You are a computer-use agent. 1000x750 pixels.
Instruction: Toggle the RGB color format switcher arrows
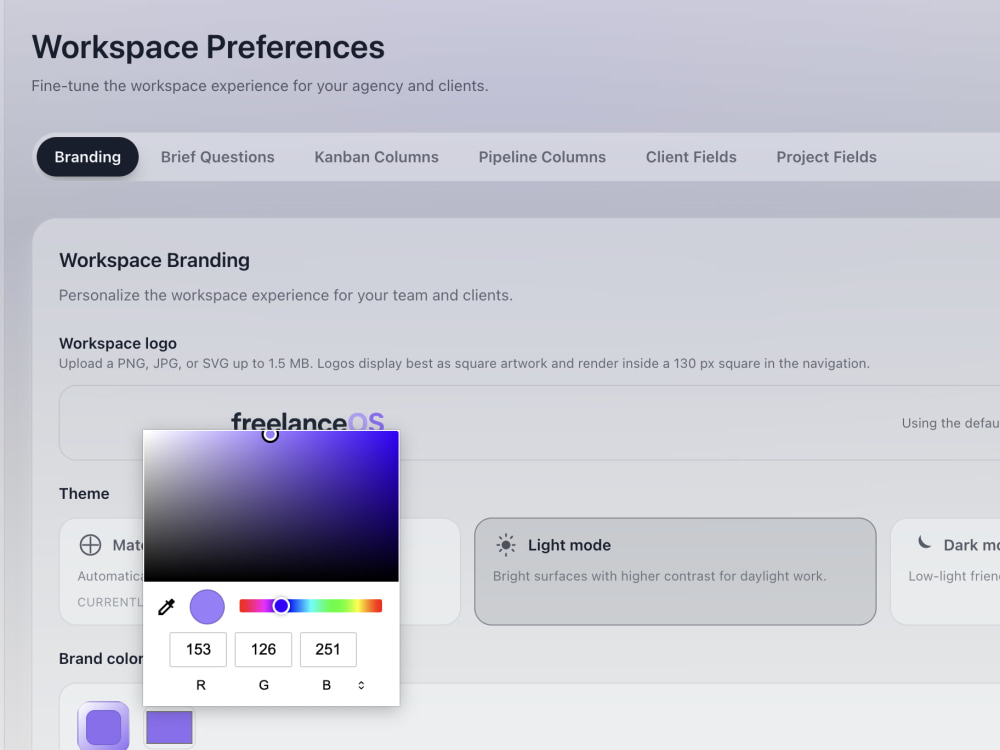361,685
